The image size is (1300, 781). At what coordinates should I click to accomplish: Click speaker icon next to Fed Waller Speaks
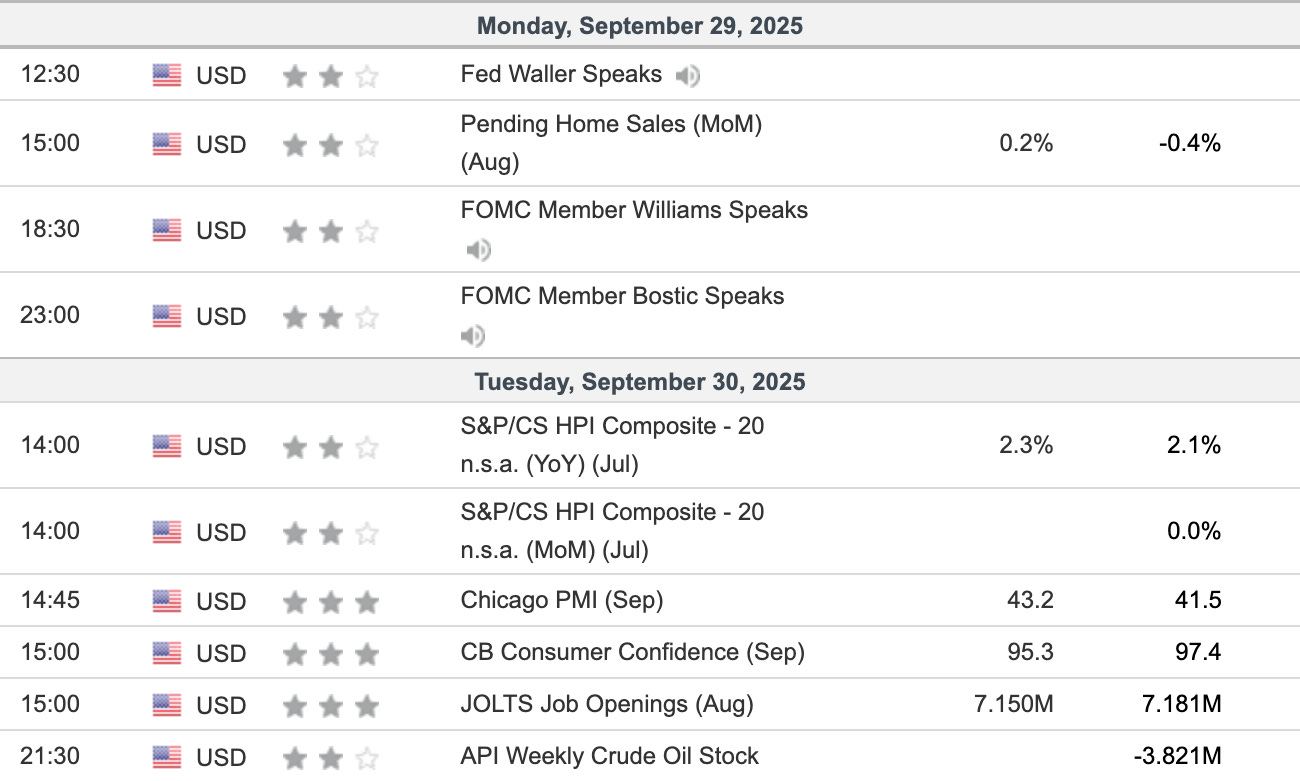pos(688,75)
